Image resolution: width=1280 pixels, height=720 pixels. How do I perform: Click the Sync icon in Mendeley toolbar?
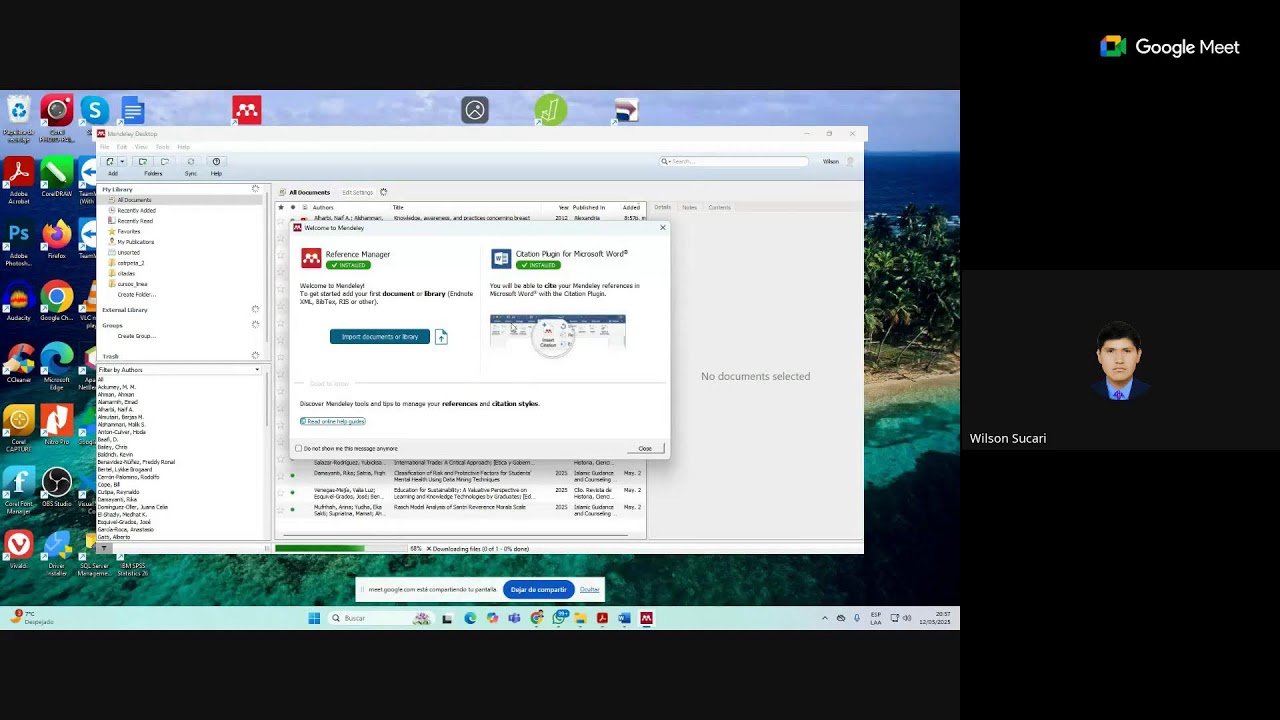[x=190, y=161]
